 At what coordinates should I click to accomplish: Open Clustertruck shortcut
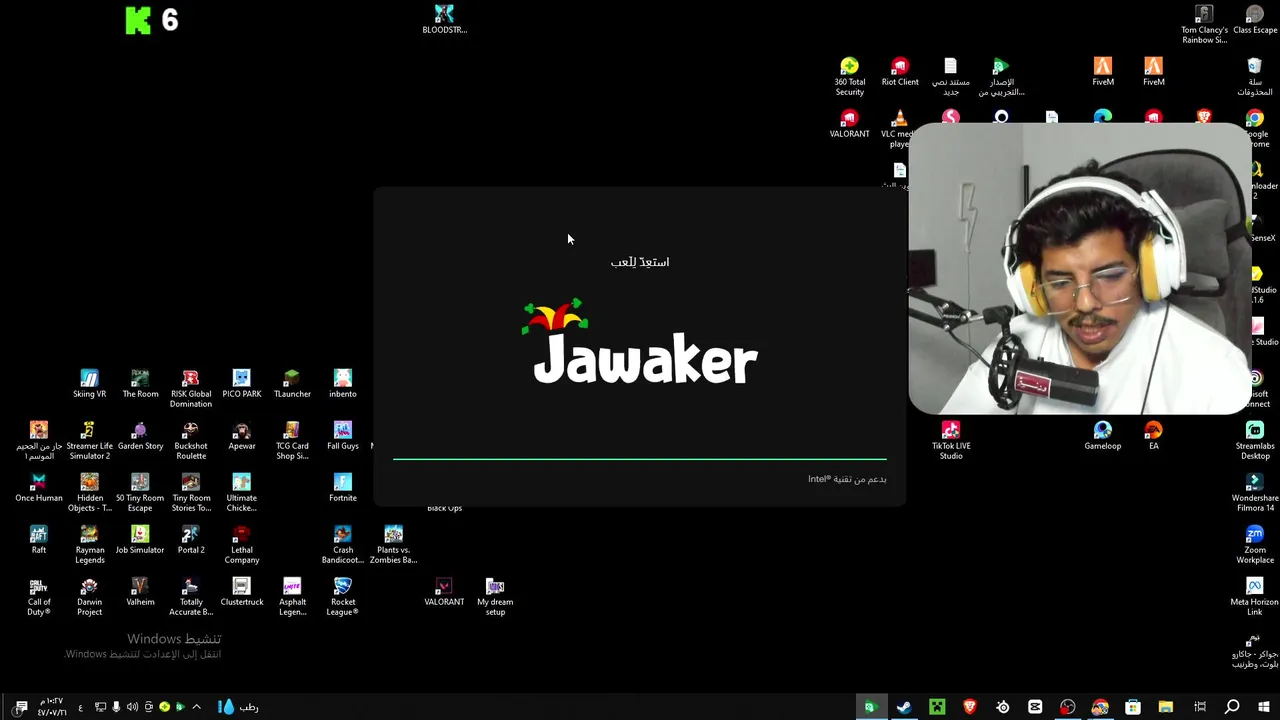point(241,591)
